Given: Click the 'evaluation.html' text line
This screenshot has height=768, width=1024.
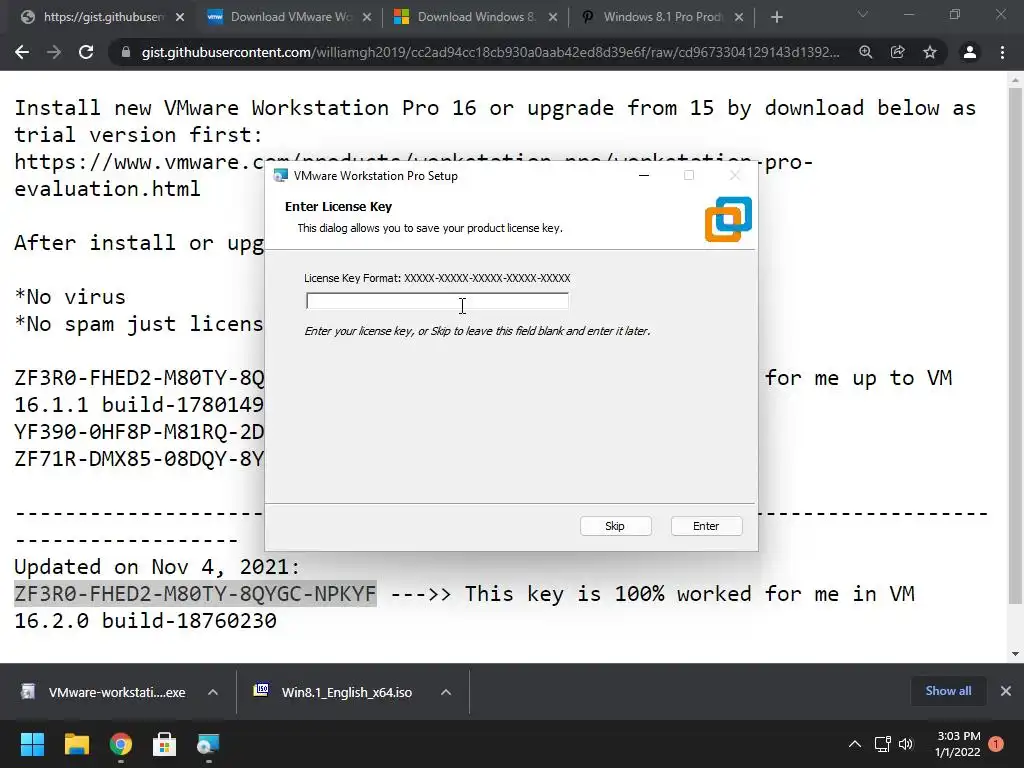Looking at the screenshot, I should click(107, 189).
